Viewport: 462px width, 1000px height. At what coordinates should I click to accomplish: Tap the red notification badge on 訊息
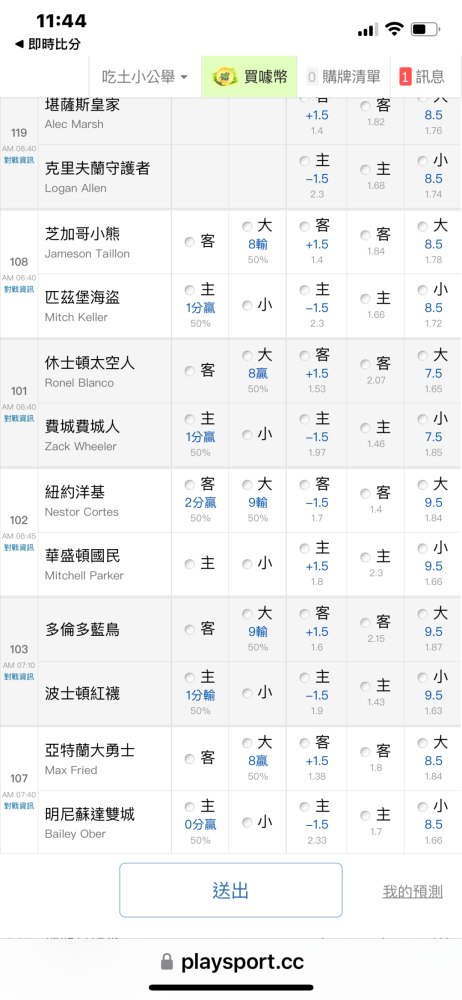(x=405, y=77)
